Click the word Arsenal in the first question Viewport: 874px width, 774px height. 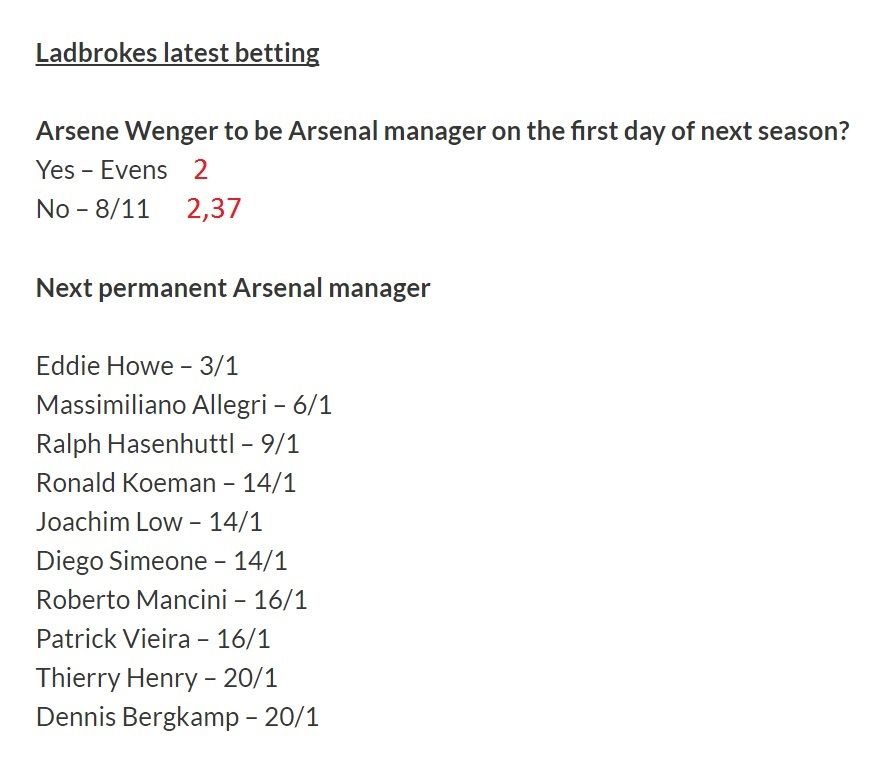tap(333, 132)
